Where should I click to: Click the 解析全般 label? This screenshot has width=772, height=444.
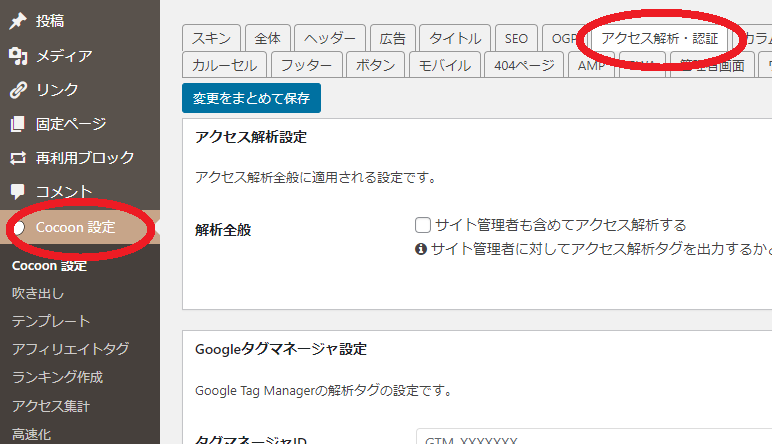(223, 230)
